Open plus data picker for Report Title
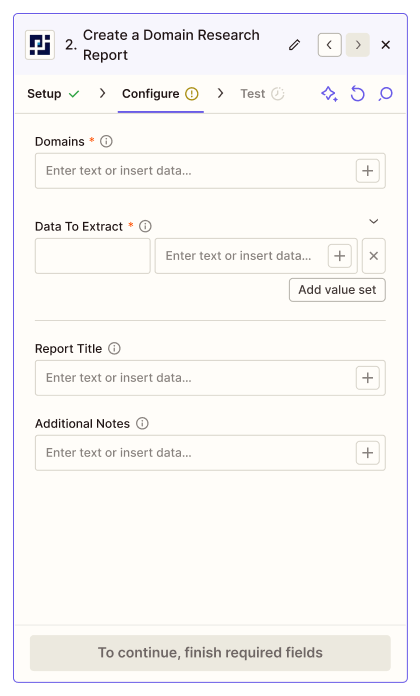This screenshot has height=696, width=420. click(x=368, y=378)
